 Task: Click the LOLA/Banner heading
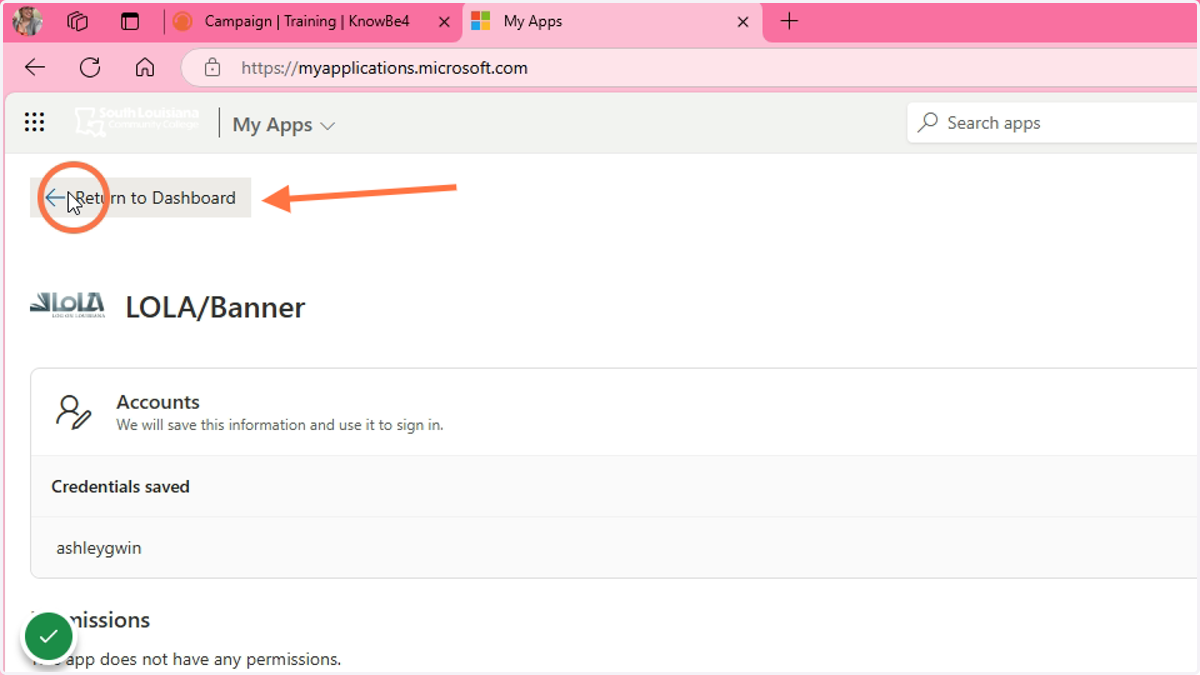(215, 307)
